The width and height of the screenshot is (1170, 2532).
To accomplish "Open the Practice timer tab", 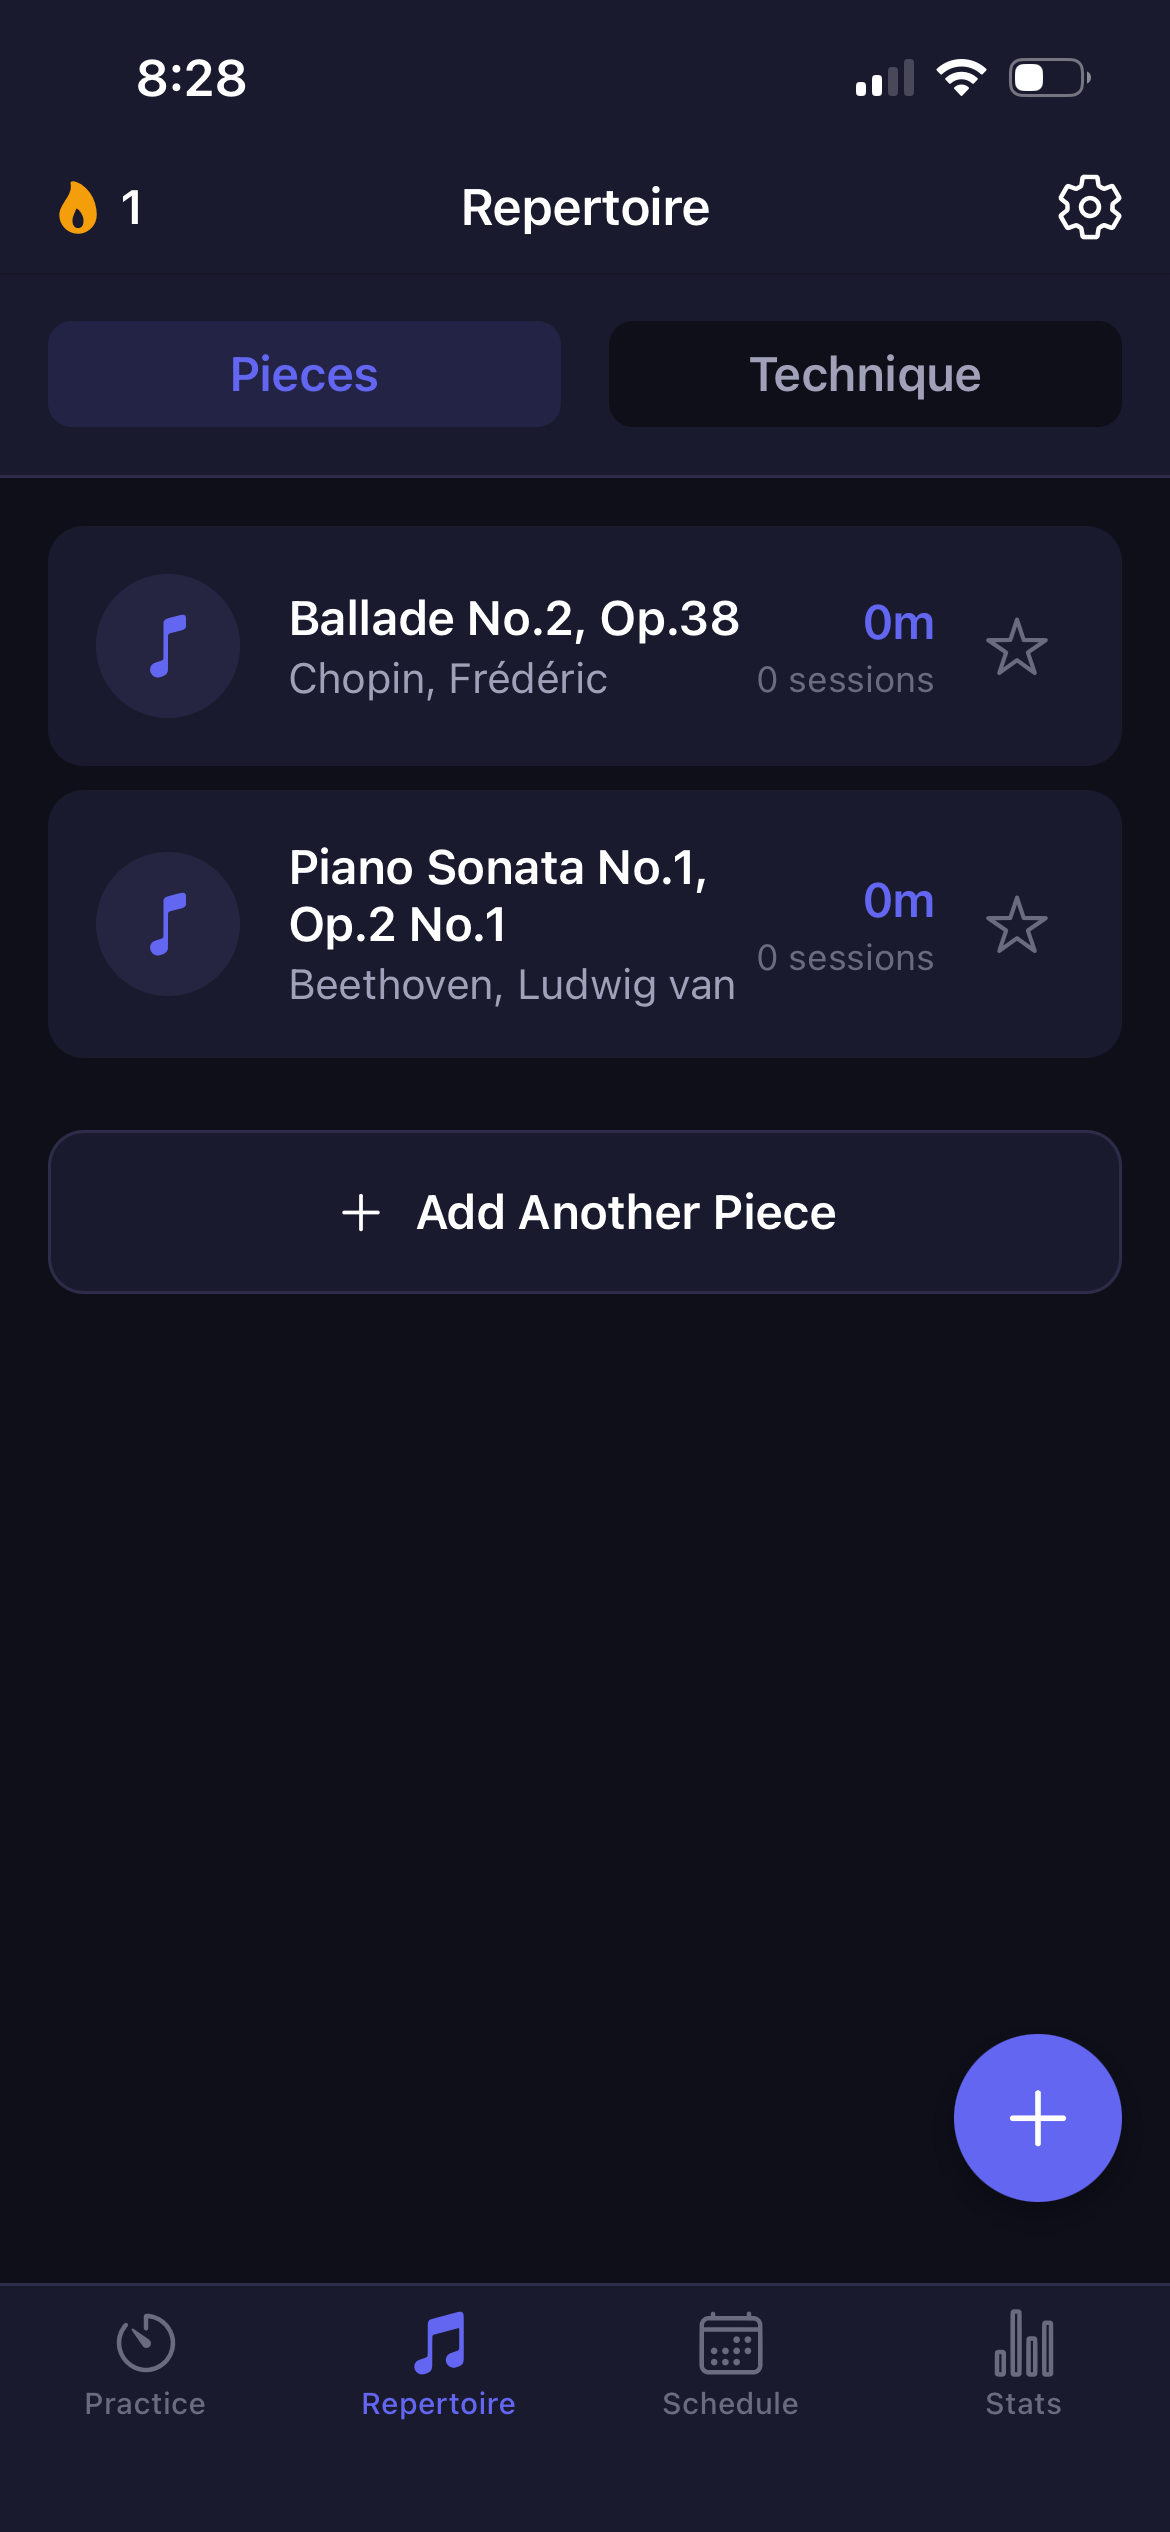I will pos(145,2364).
